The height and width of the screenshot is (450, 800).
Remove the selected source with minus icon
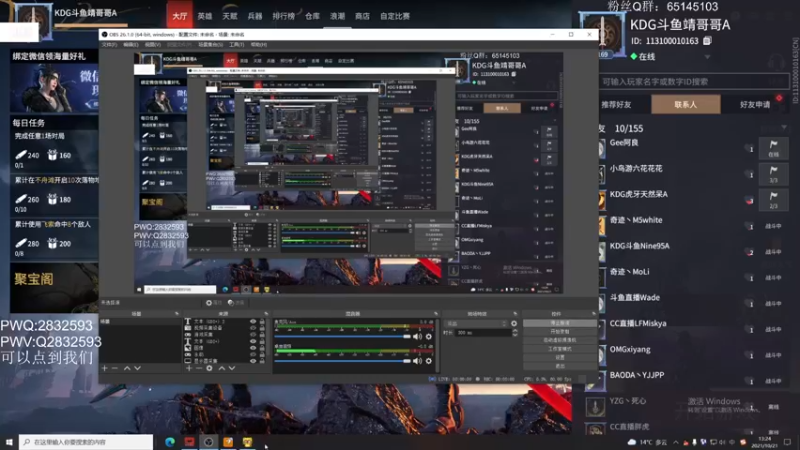click(x=199, y=368)
